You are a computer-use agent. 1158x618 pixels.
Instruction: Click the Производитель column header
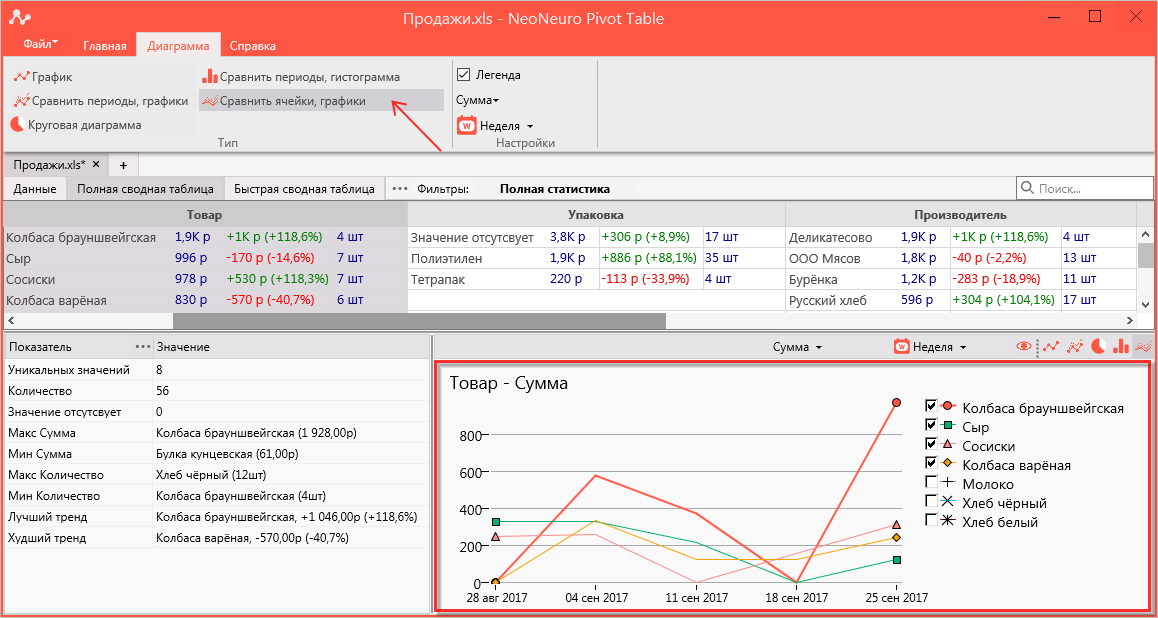960,215
